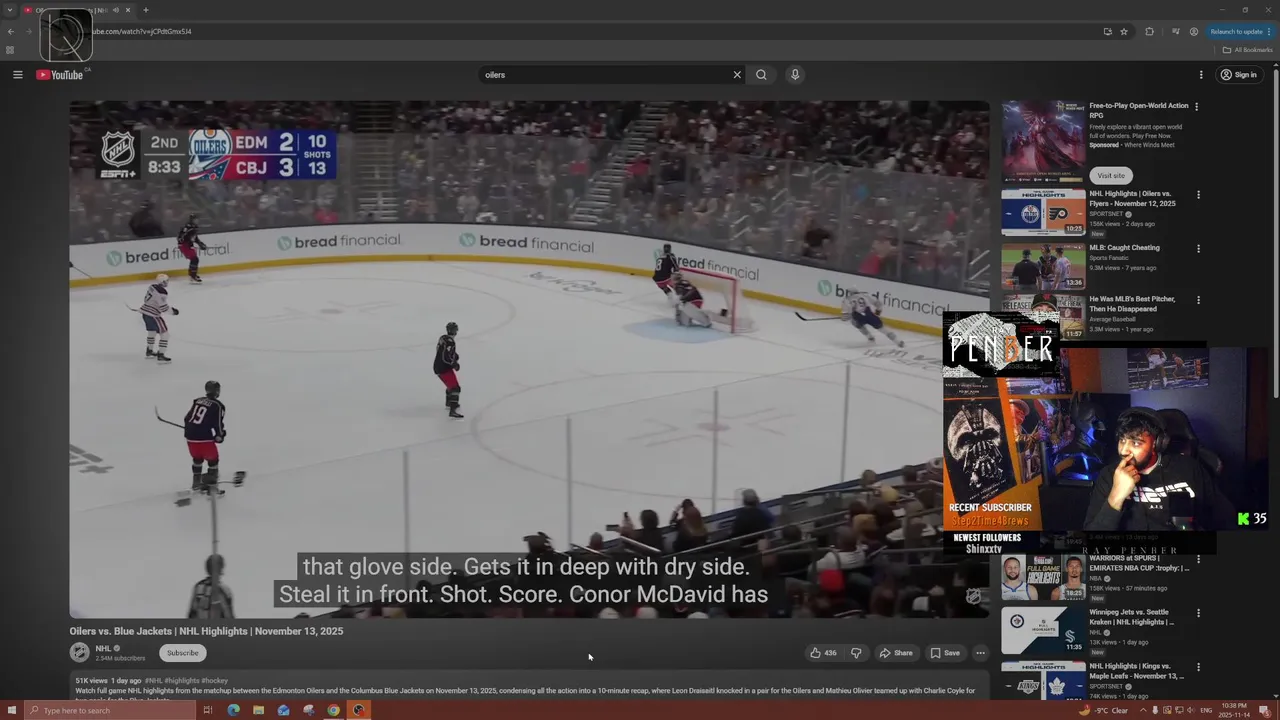The width and height of the screenshot is (1280, 720).
Task: Close the YouTube browser tab
Action: click(x=128, y=10)
